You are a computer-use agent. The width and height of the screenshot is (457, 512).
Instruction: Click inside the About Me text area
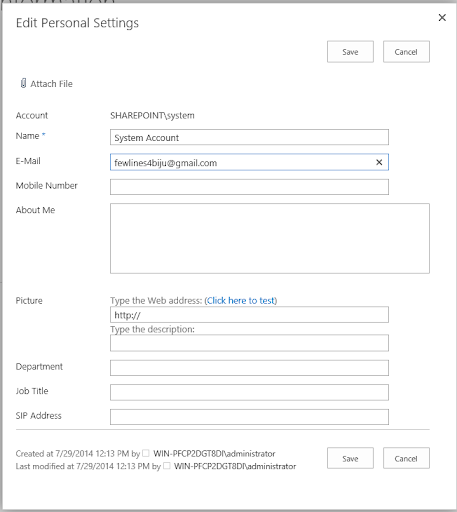coord(270,239)
